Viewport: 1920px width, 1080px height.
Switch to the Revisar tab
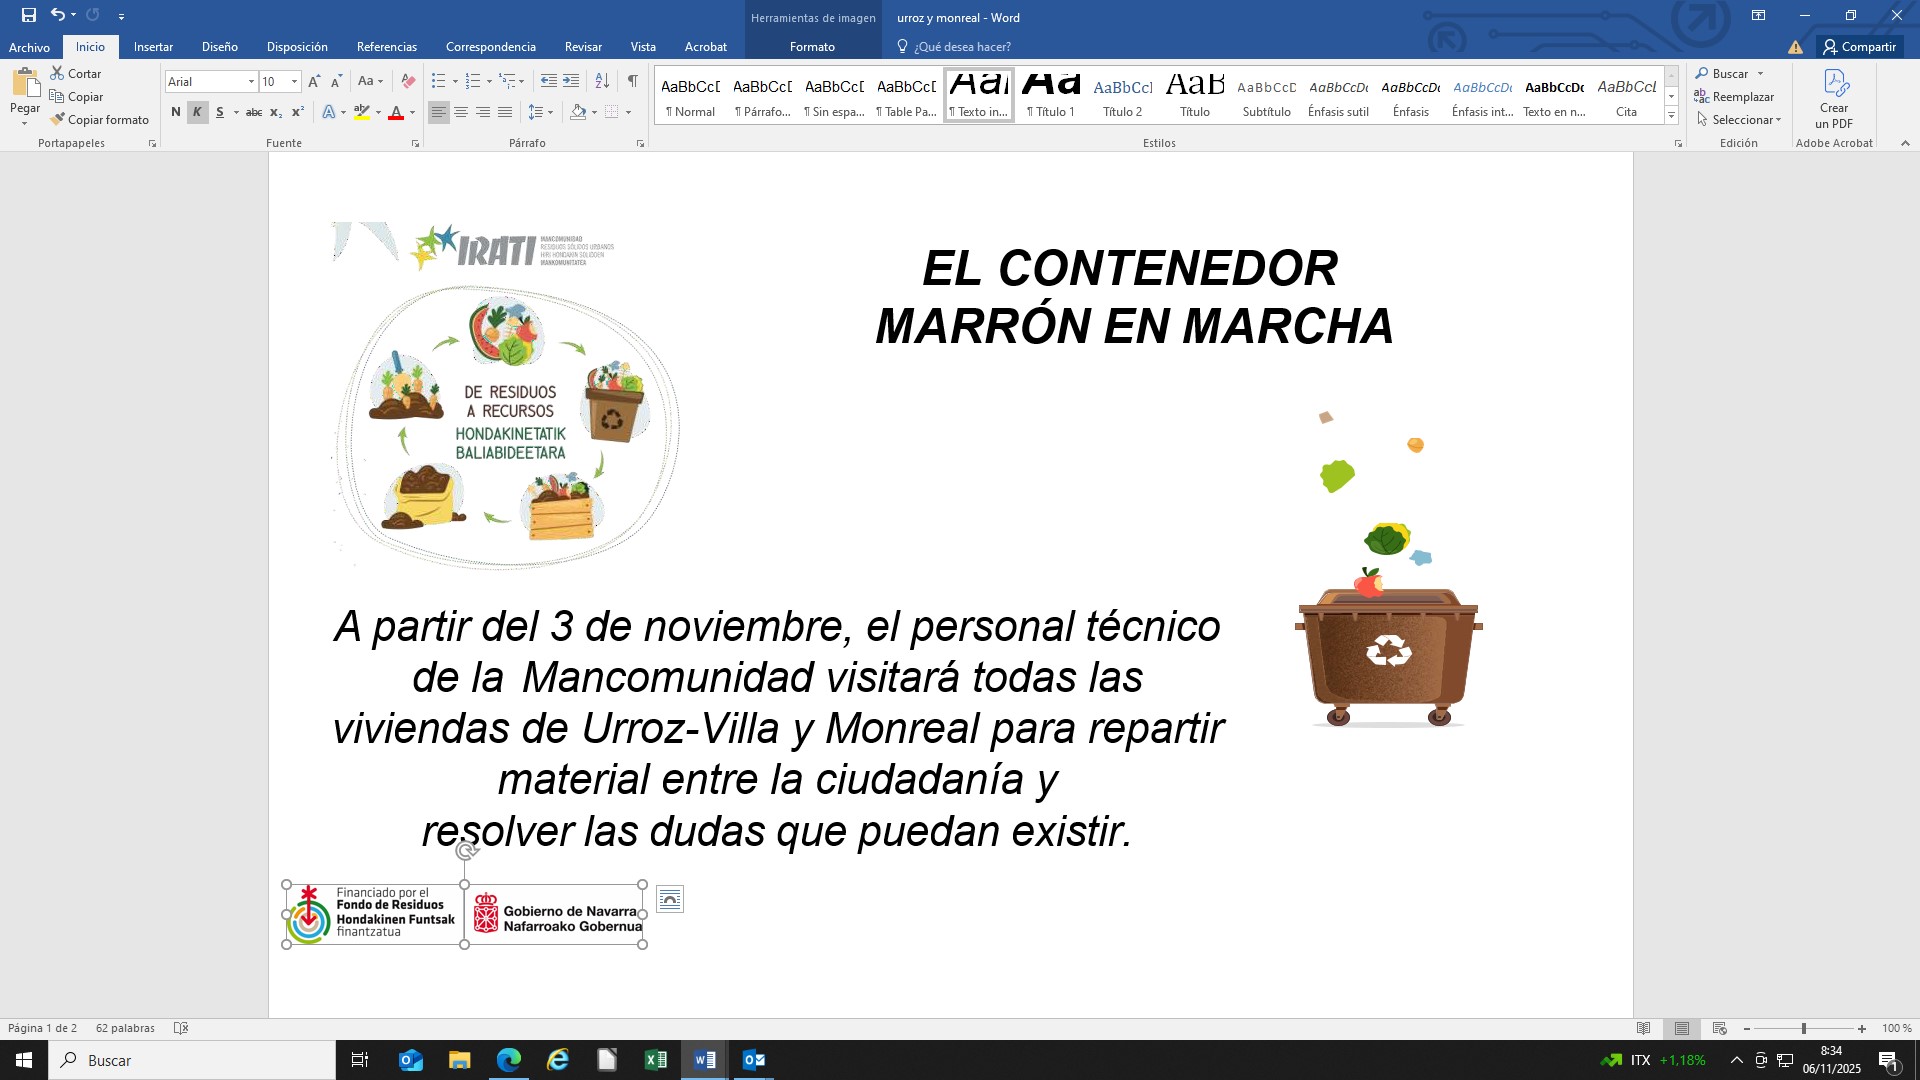pos(583,47)
